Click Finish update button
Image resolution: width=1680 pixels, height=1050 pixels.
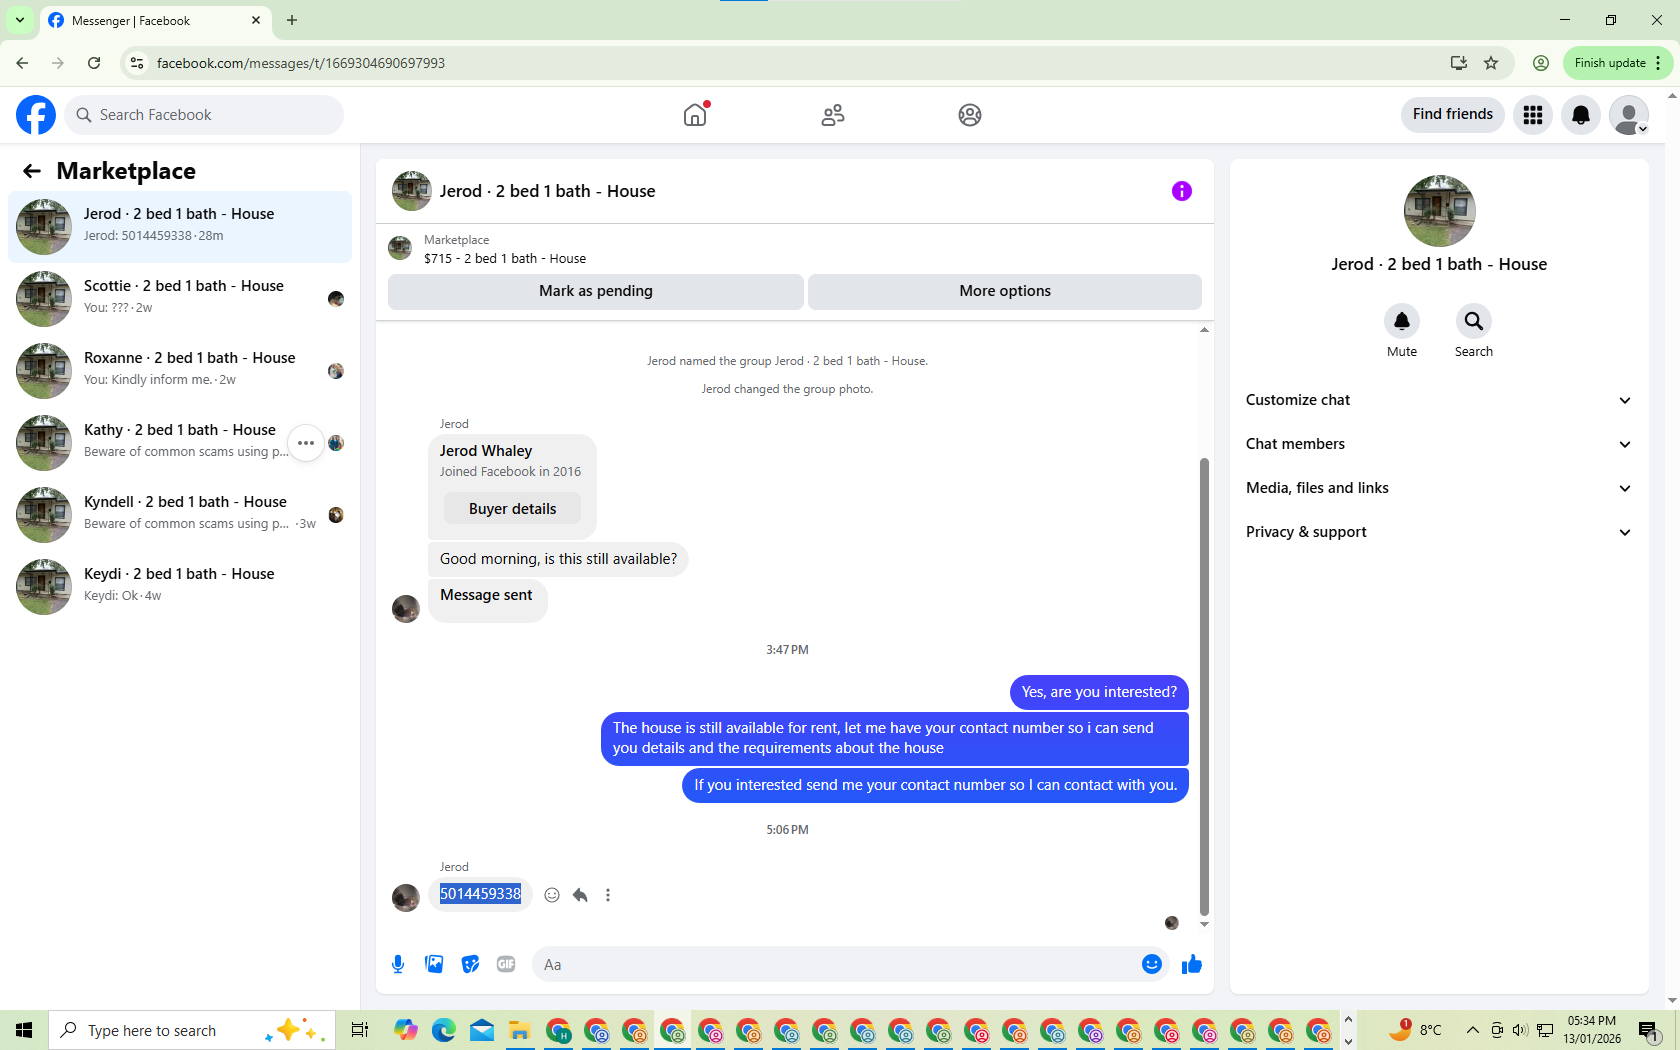[x=1617, y=63]
